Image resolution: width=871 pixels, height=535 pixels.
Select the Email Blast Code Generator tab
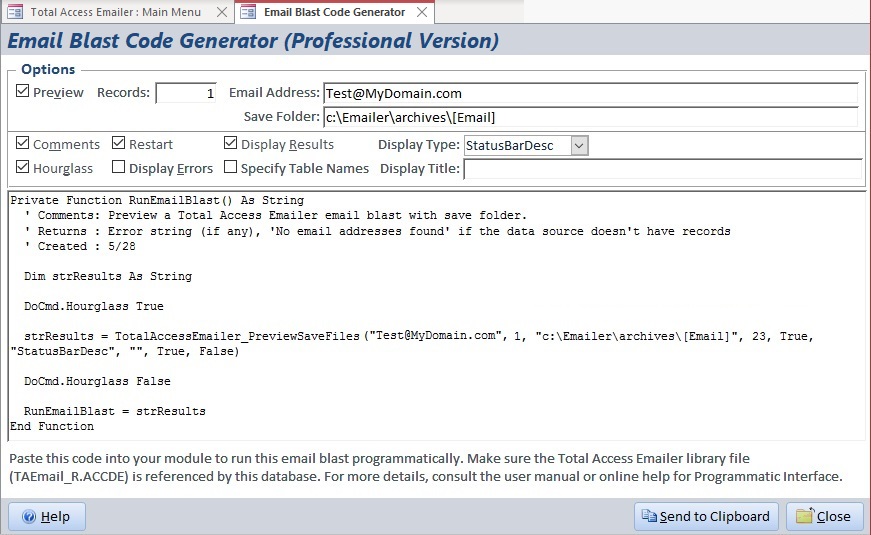pyautogui.click(x=334, y=12)
